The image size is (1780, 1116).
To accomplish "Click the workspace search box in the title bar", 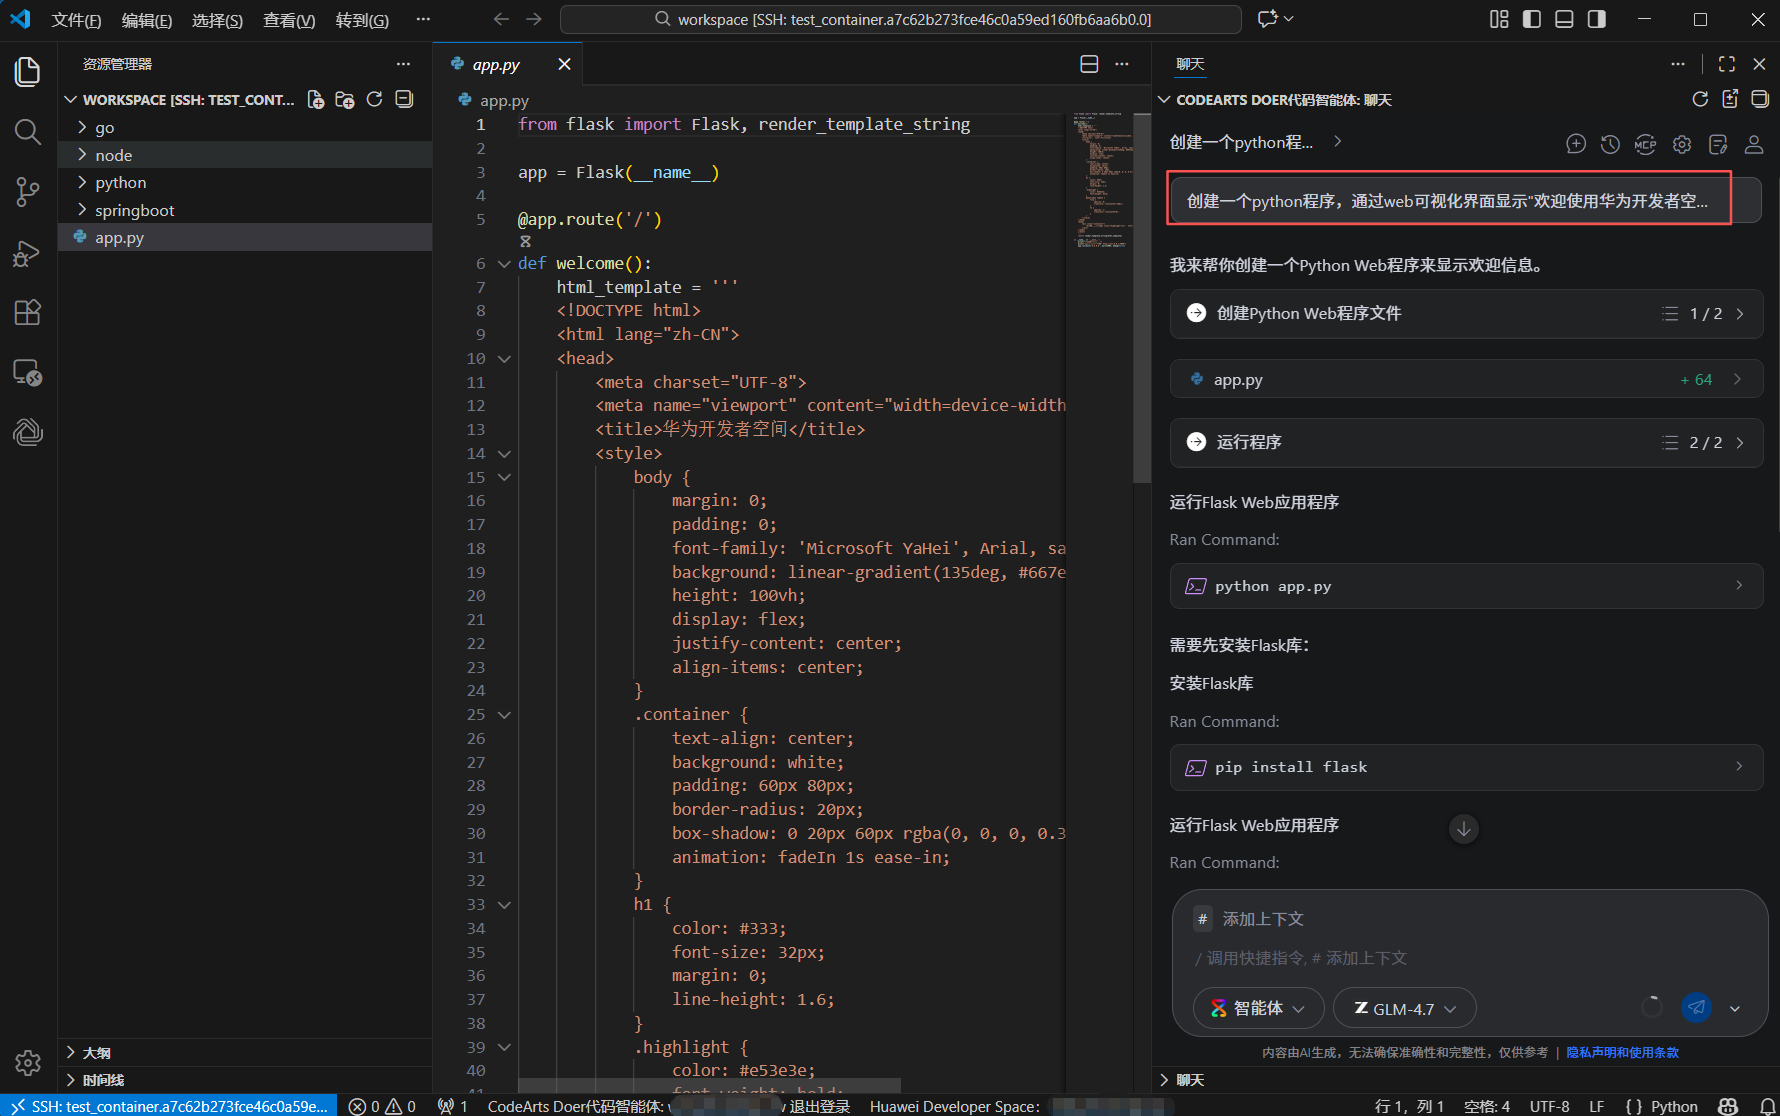I will pyautogui.click(x=901, y=19).
